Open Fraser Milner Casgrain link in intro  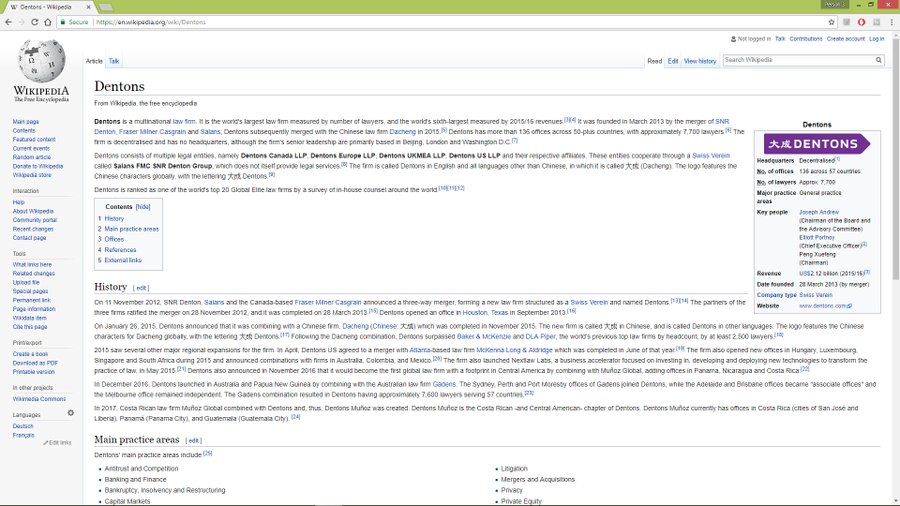tap(152, 132)
